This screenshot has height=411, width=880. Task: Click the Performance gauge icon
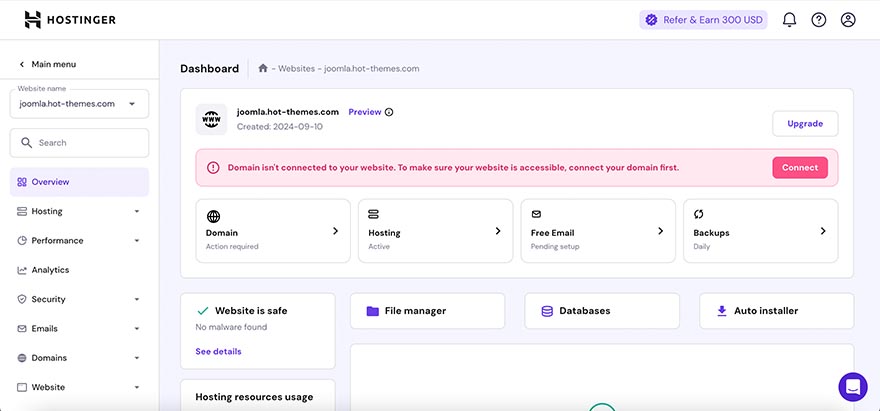click(x=22, y=240)
